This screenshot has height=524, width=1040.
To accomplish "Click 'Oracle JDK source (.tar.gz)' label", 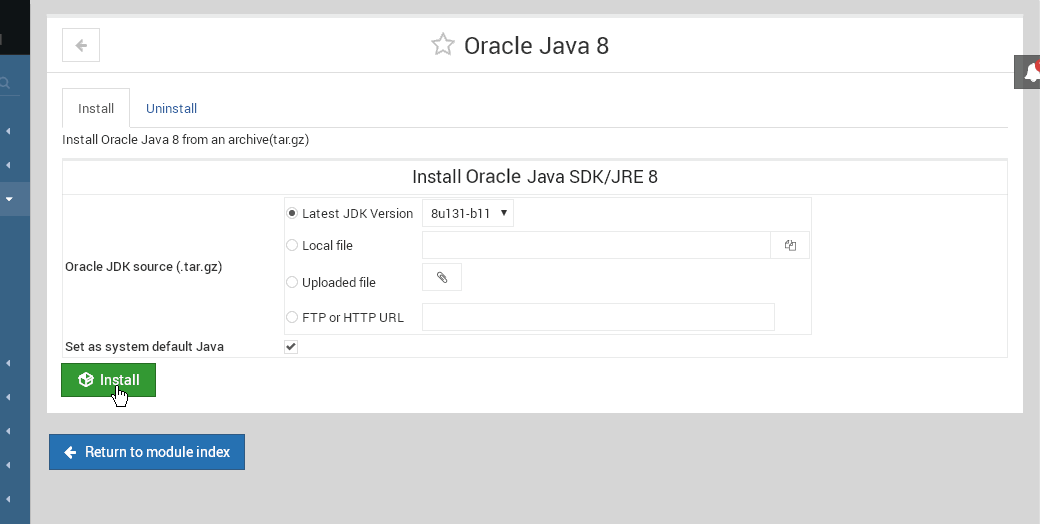I will tap(143, 267).
